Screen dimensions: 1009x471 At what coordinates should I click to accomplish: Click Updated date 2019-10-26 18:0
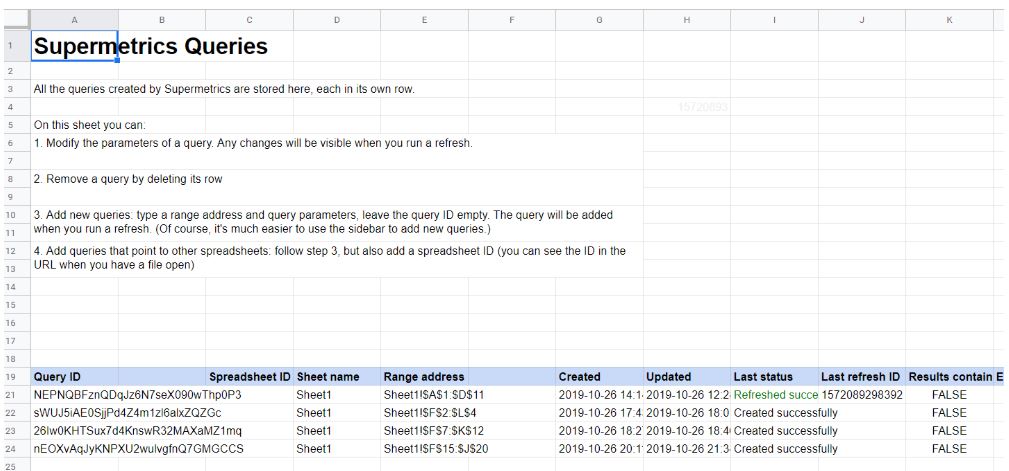pyautogui.click(x=687, y=412)
